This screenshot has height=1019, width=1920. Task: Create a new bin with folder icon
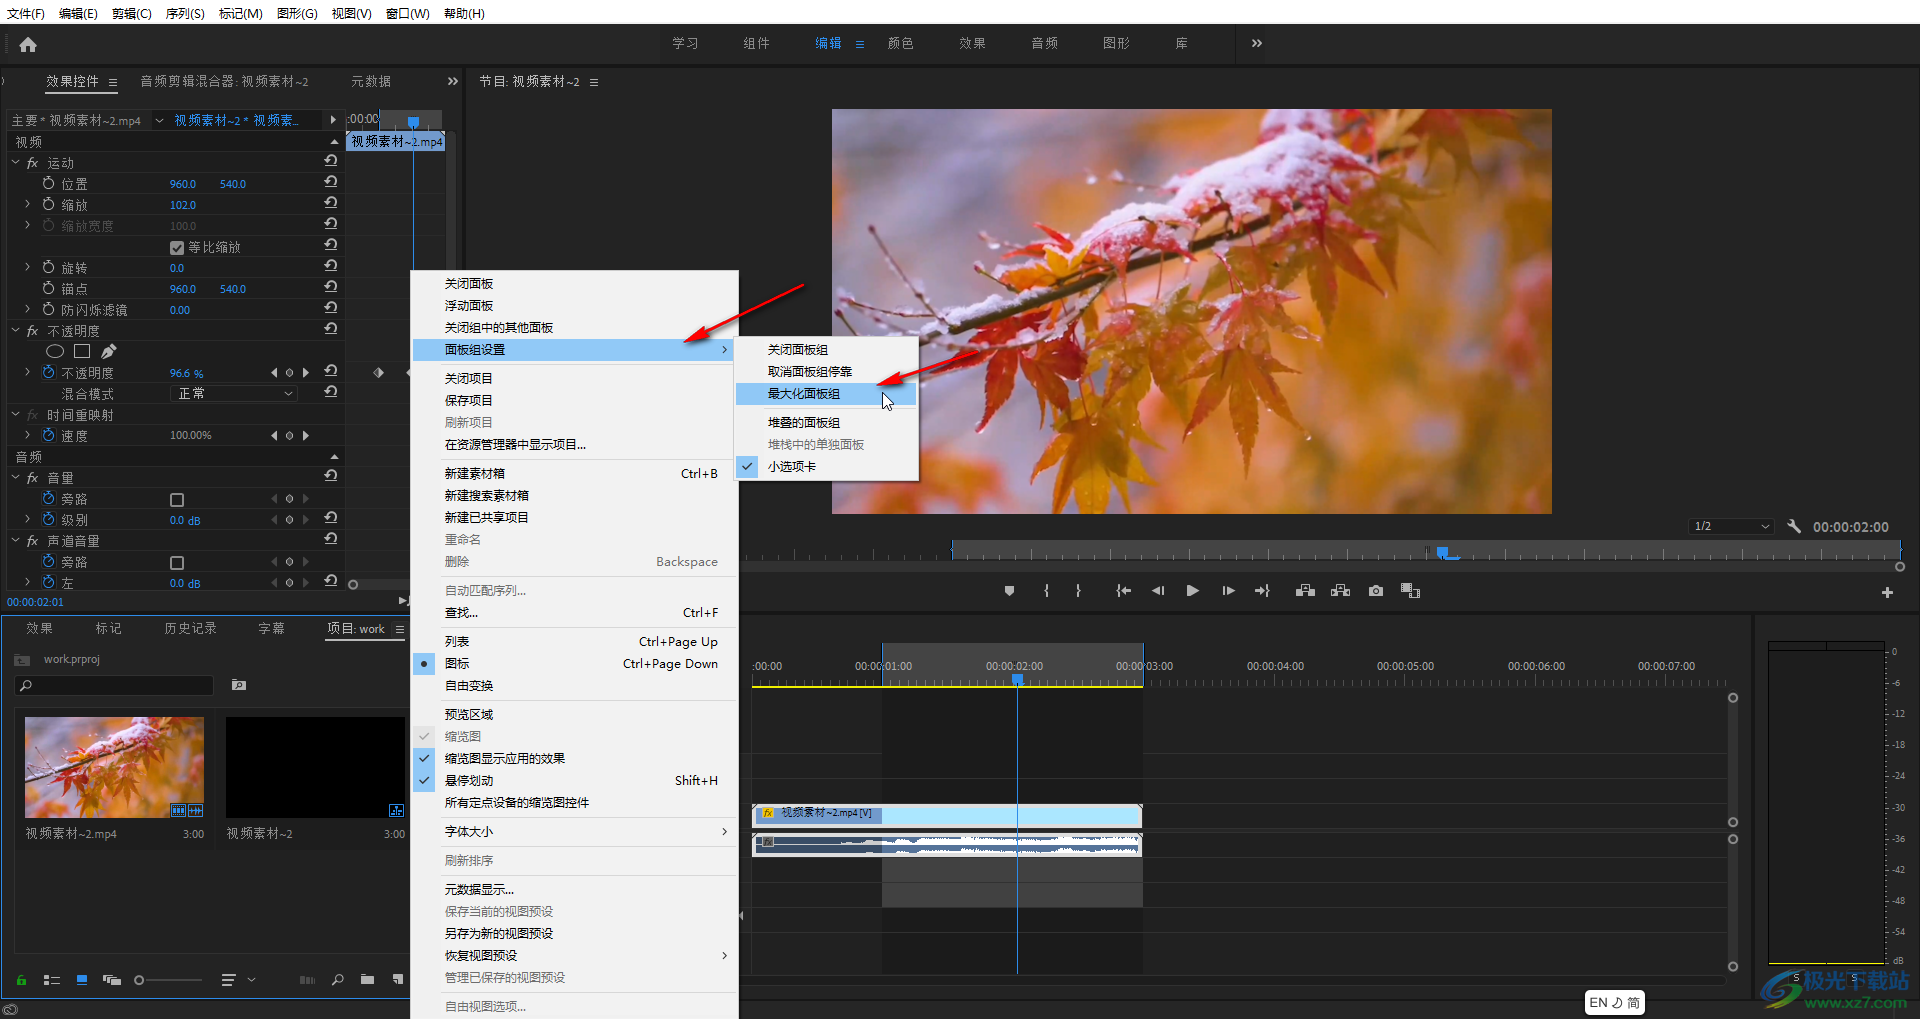click(368, 980)
